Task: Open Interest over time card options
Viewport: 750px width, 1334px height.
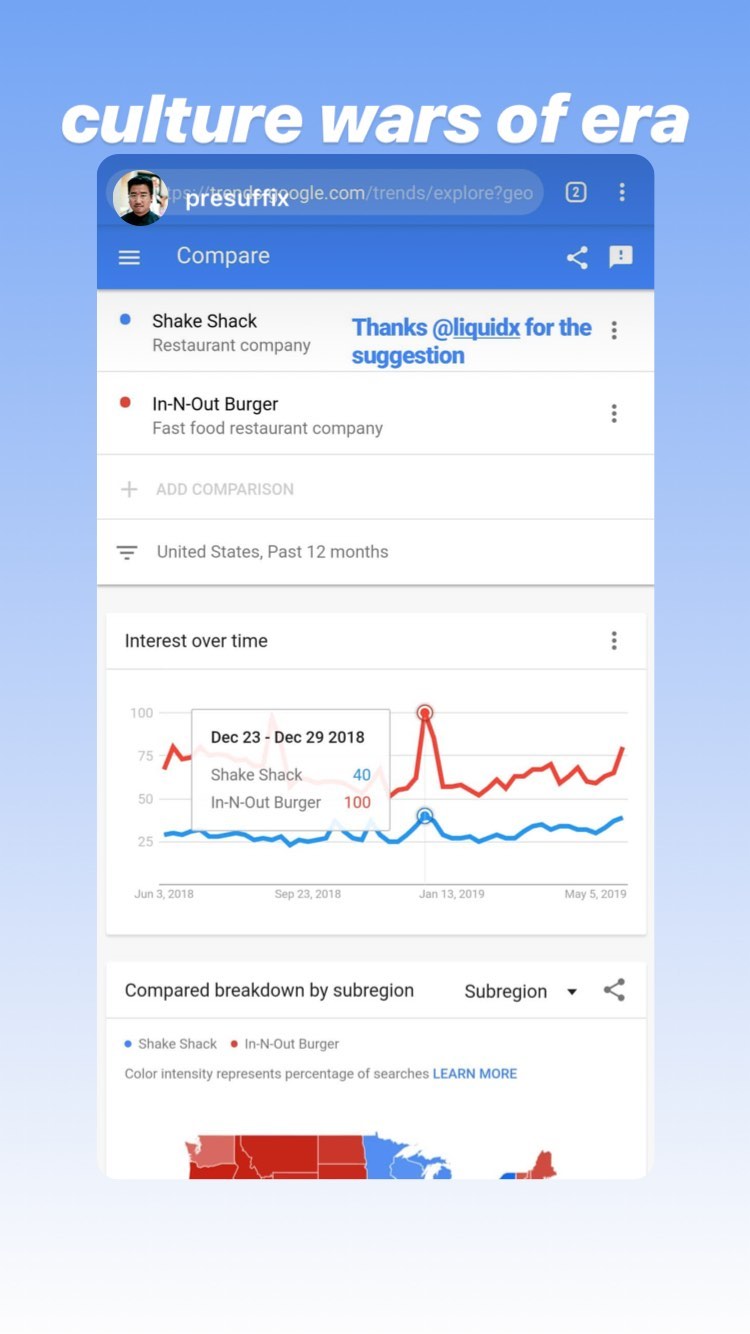Action: [x=614, y=641]
